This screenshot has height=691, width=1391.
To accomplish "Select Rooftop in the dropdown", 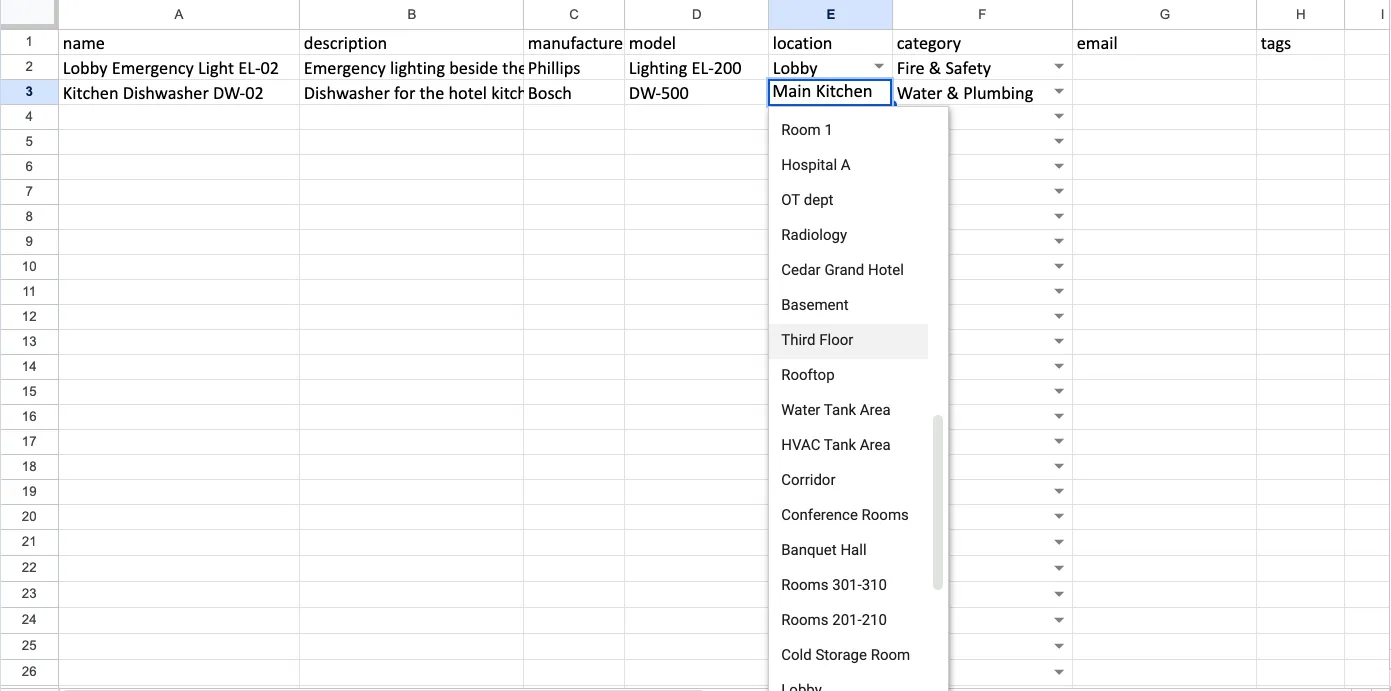I will coord(849,375).
